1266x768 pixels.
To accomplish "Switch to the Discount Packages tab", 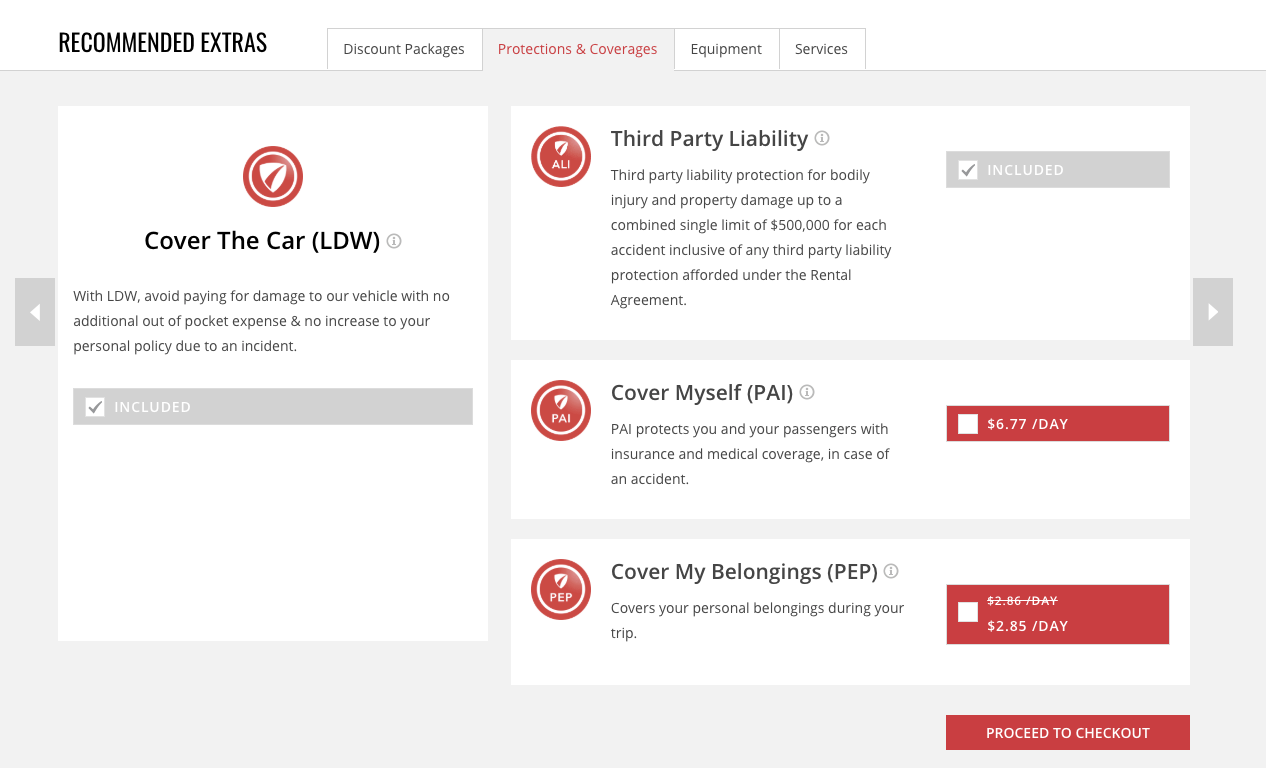I will click(404, 49).
